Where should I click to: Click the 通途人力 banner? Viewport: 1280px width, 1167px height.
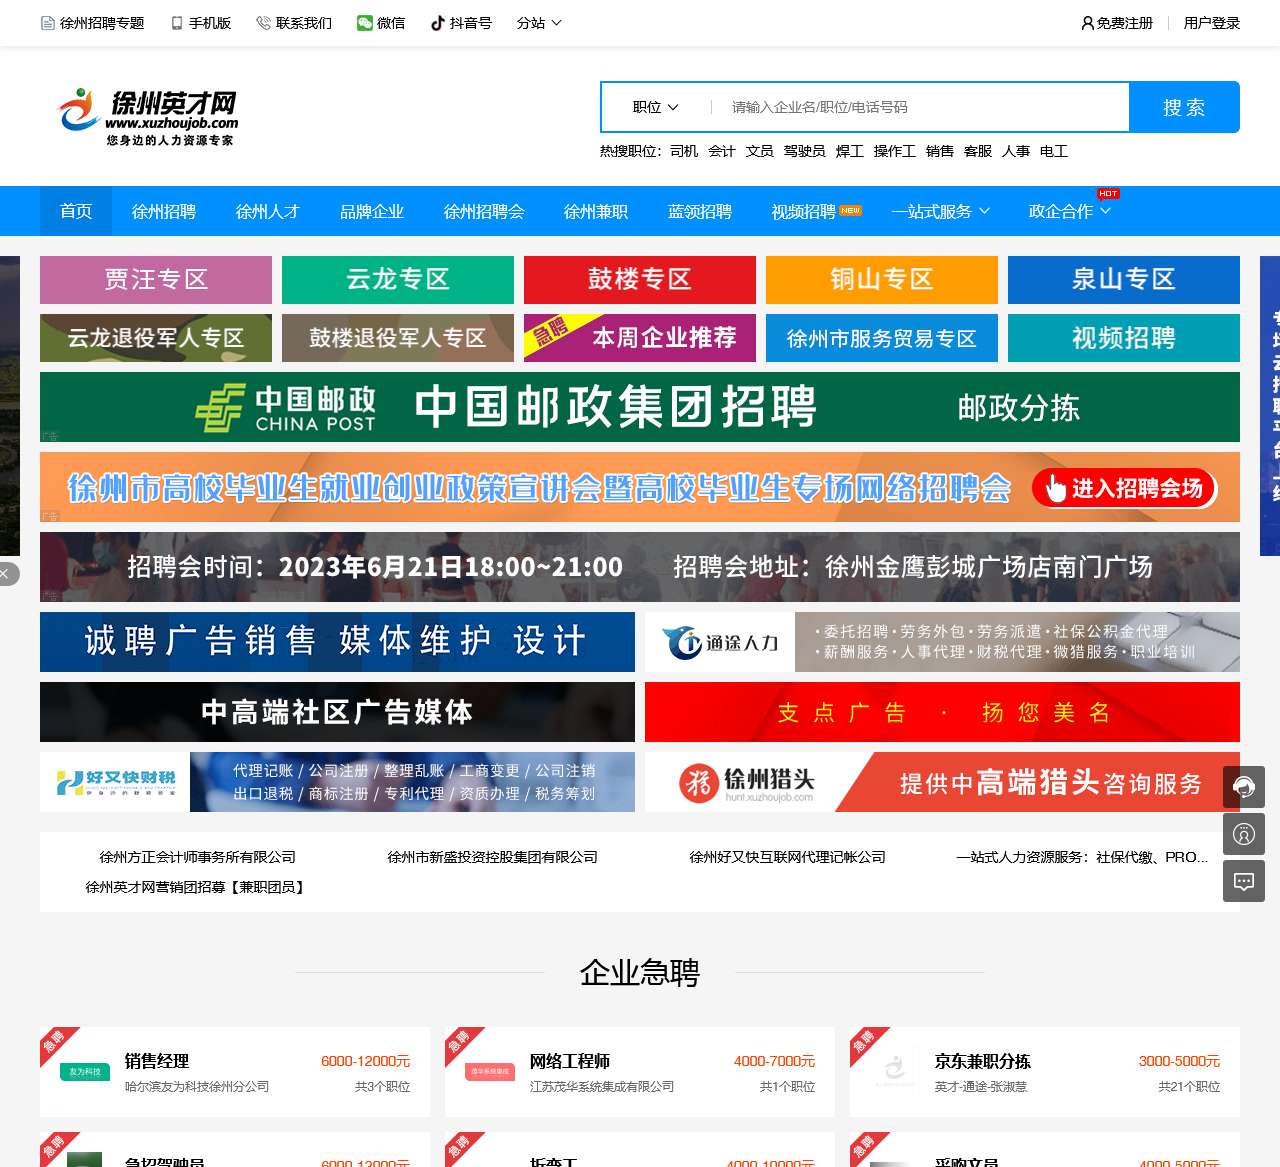tap(942, 642)
